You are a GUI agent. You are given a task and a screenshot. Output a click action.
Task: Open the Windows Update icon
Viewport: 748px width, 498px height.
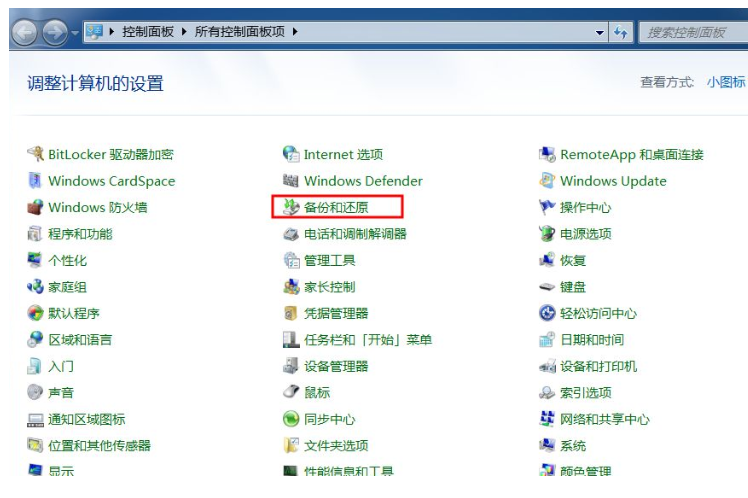coord(547,181)
